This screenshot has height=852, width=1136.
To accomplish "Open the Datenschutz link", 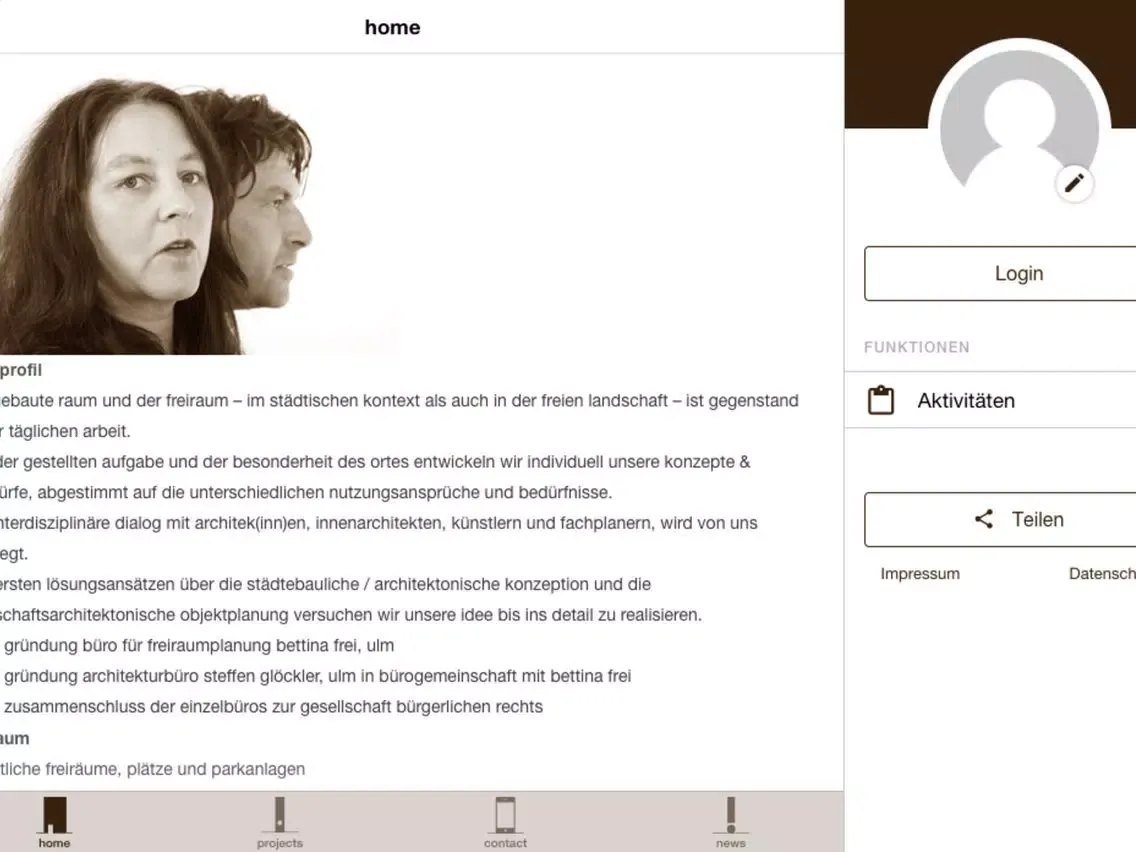I will click(1102, 574).
